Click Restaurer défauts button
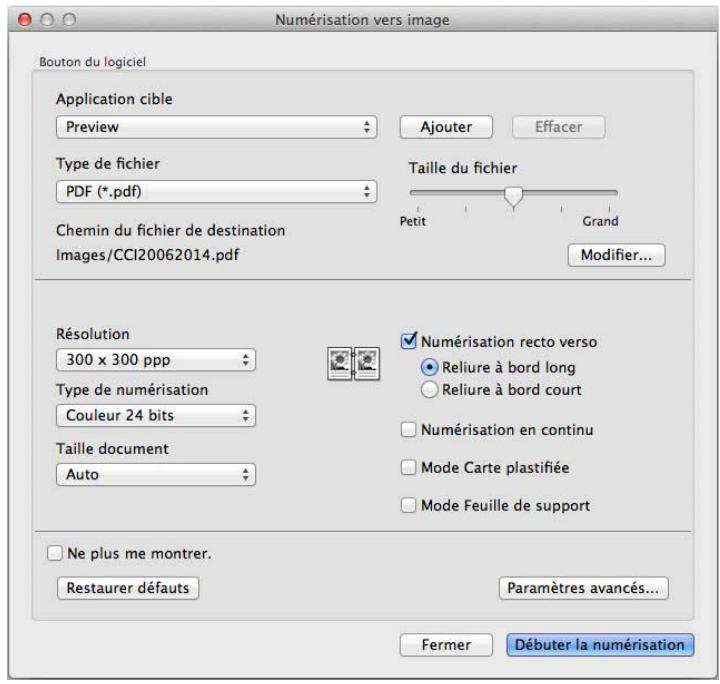720x684 pixels. click(128, 588)
